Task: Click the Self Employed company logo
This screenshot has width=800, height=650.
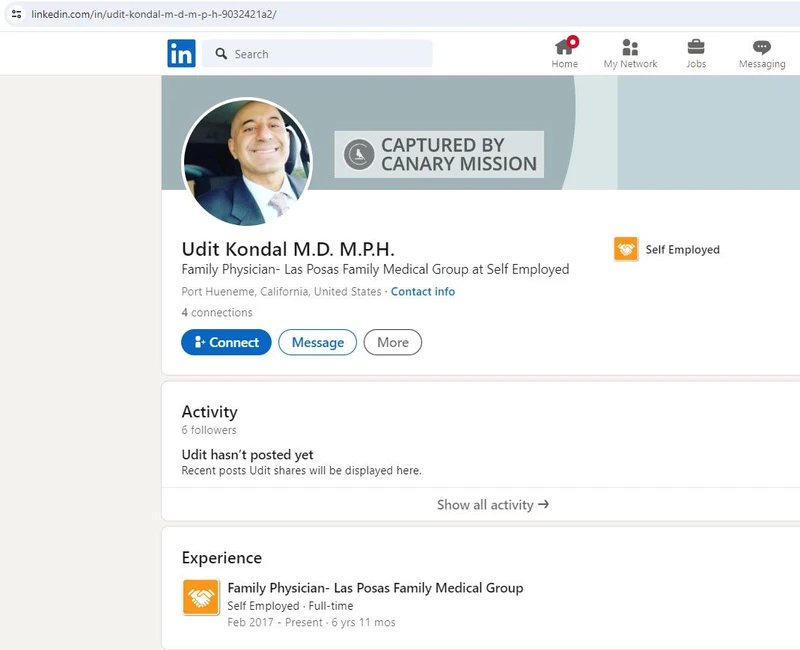Action: [628, 249]
